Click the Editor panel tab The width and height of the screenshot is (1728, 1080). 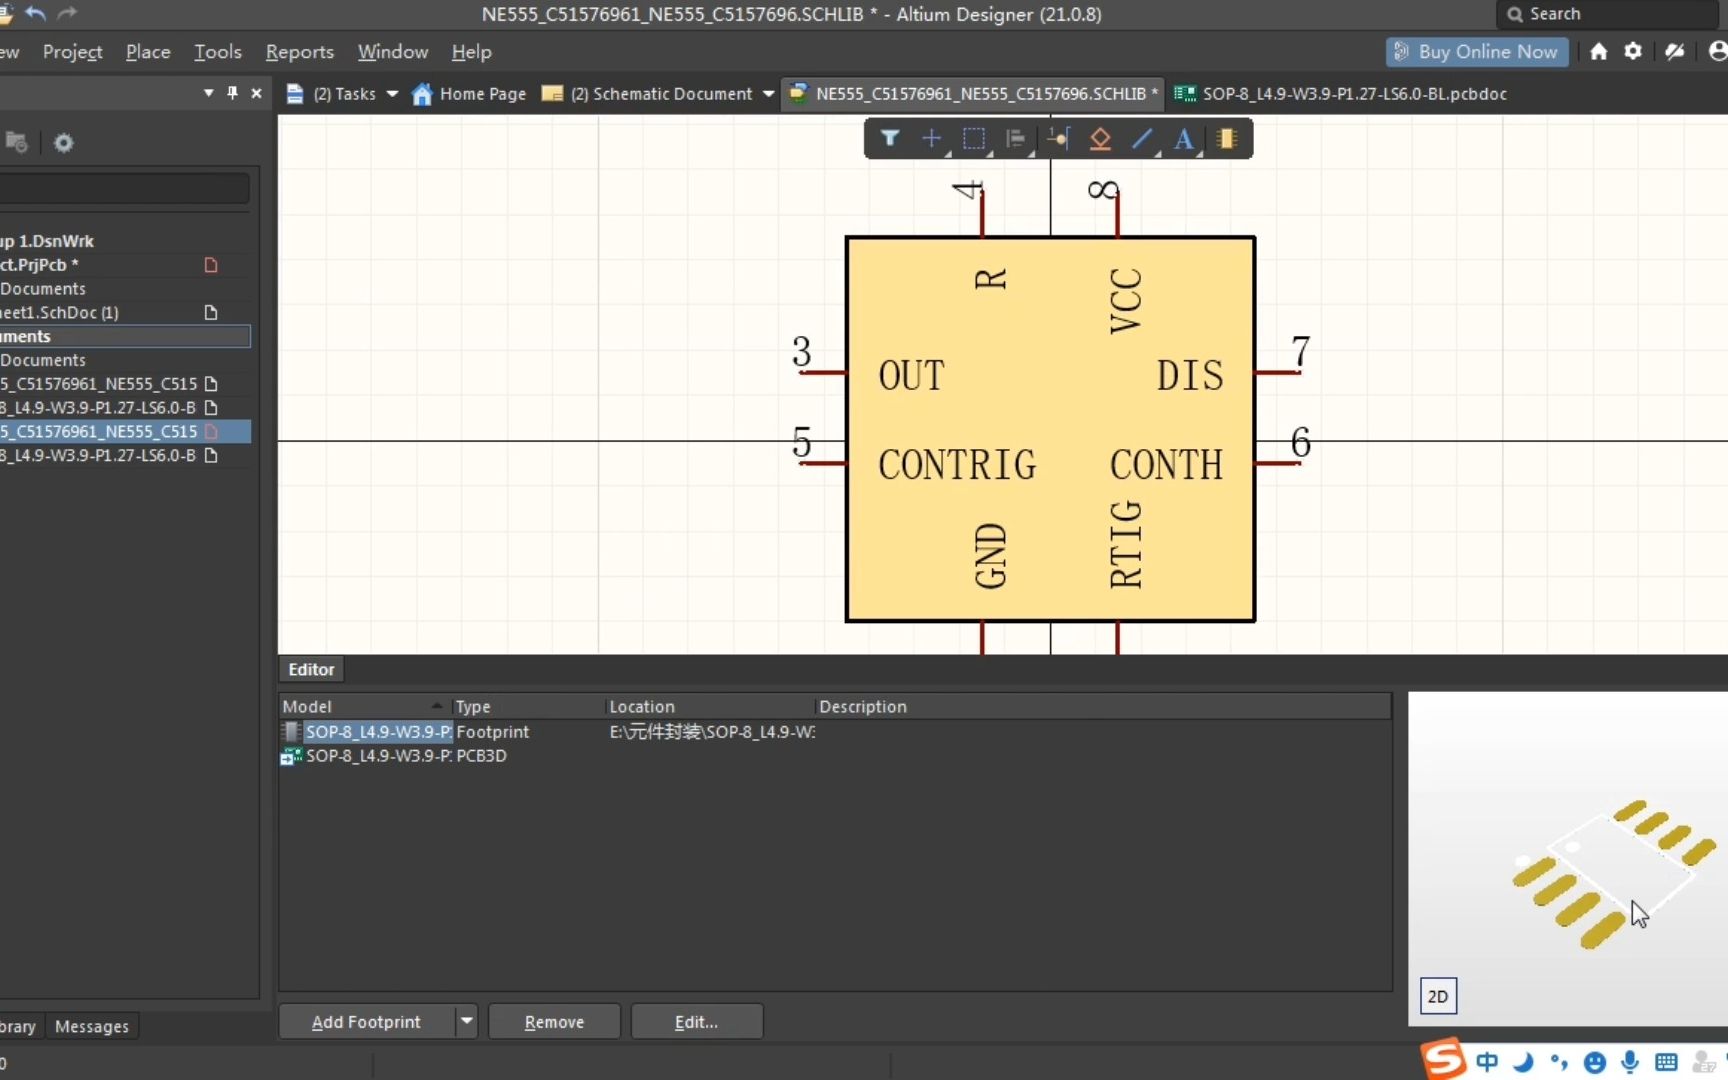[x=311, y=669]
